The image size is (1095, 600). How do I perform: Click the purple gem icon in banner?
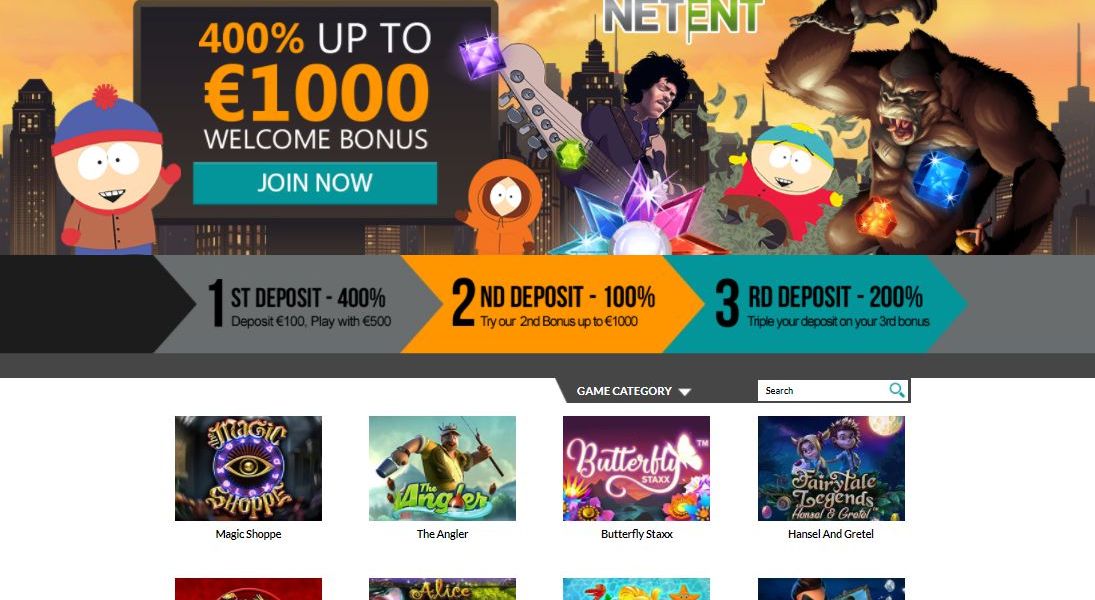pos(482,56)
